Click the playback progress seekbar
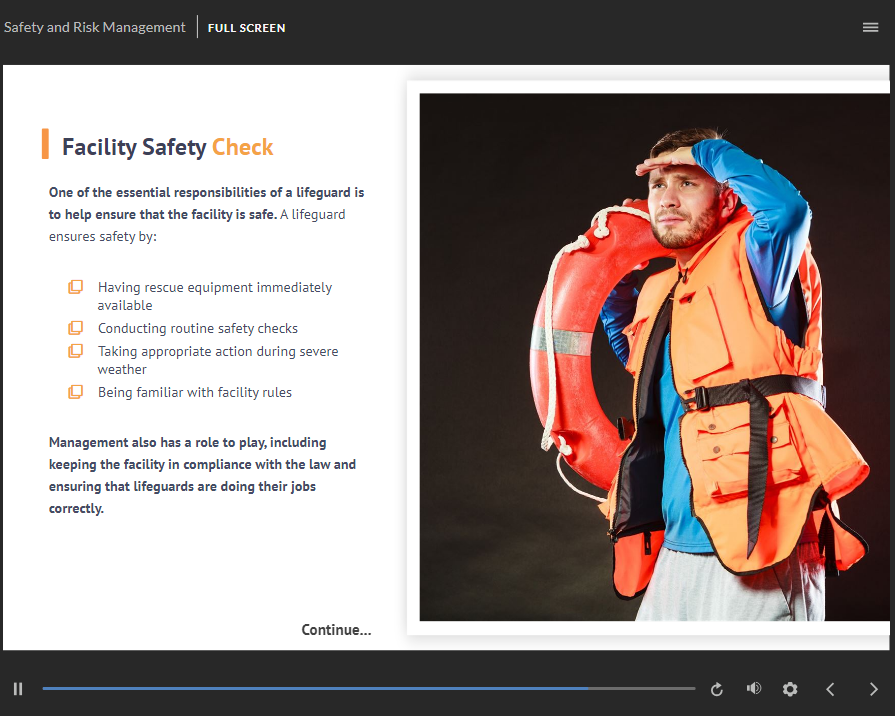The image size is (895, 716). pyautogui.click(x=369, y=689)
